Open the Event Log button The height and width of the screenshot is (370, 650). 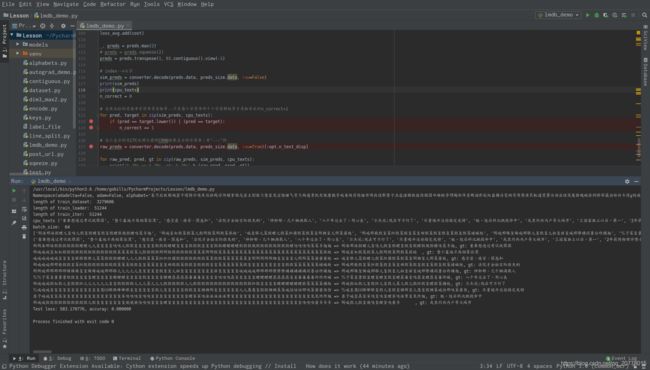pos(621,358)
